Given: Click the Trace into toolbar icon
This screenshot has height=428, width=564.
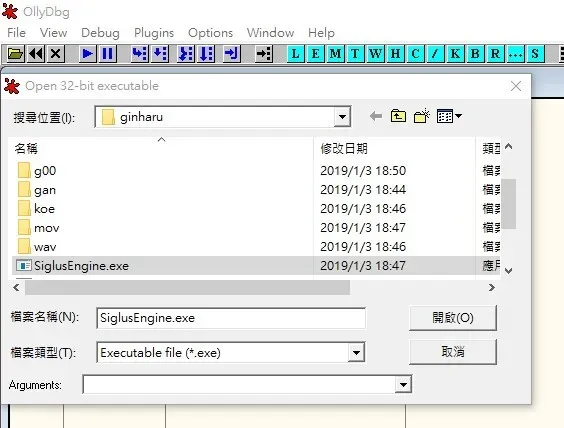Looking at the screenshot, I should (x=186, y=54).
